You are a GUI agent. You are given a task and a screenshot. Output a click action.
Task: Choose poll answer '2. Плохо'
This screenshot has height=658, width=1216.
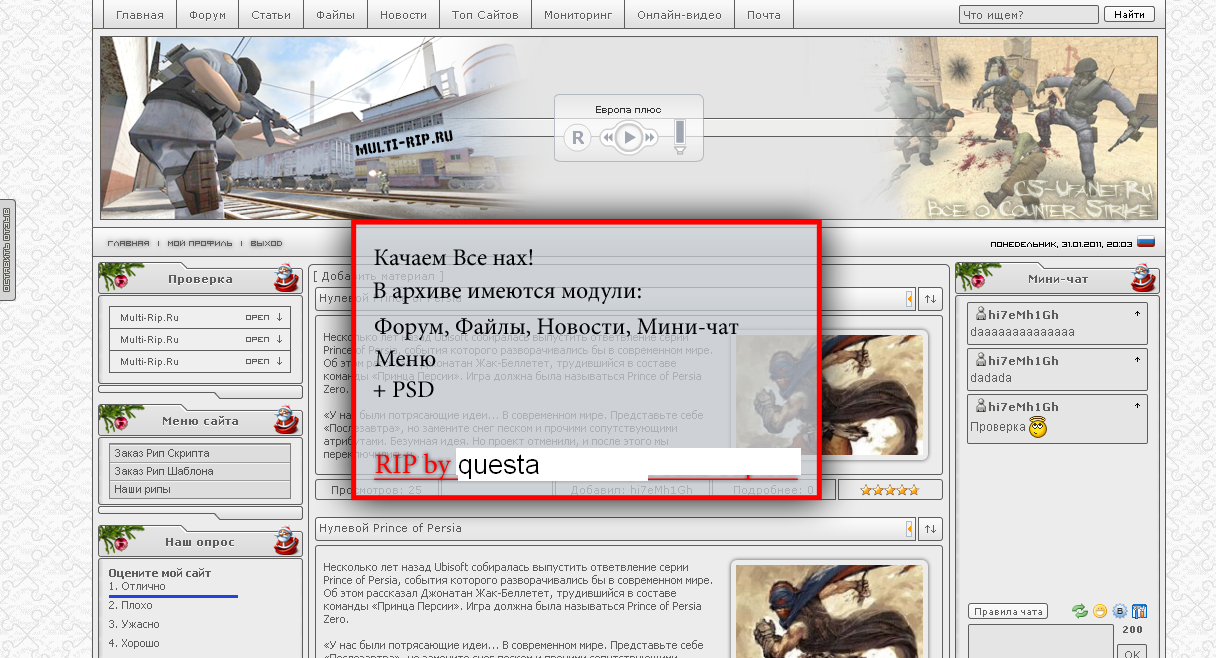tap(131, 605)
